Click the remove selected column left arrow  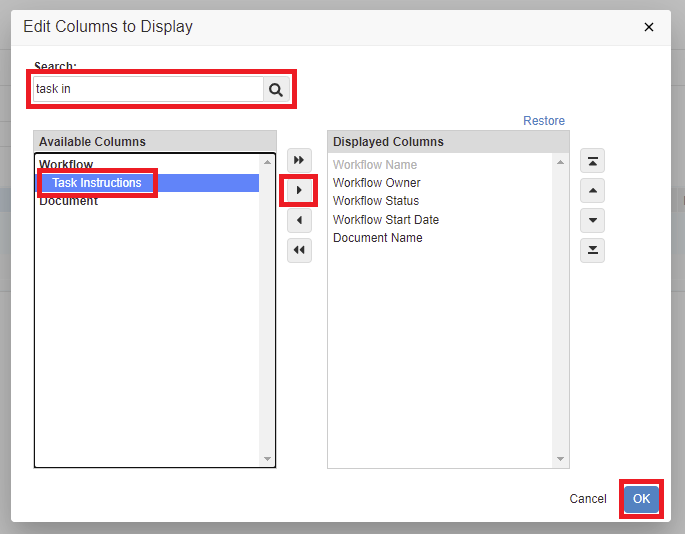pyautogui.click(x=299, y=220)
